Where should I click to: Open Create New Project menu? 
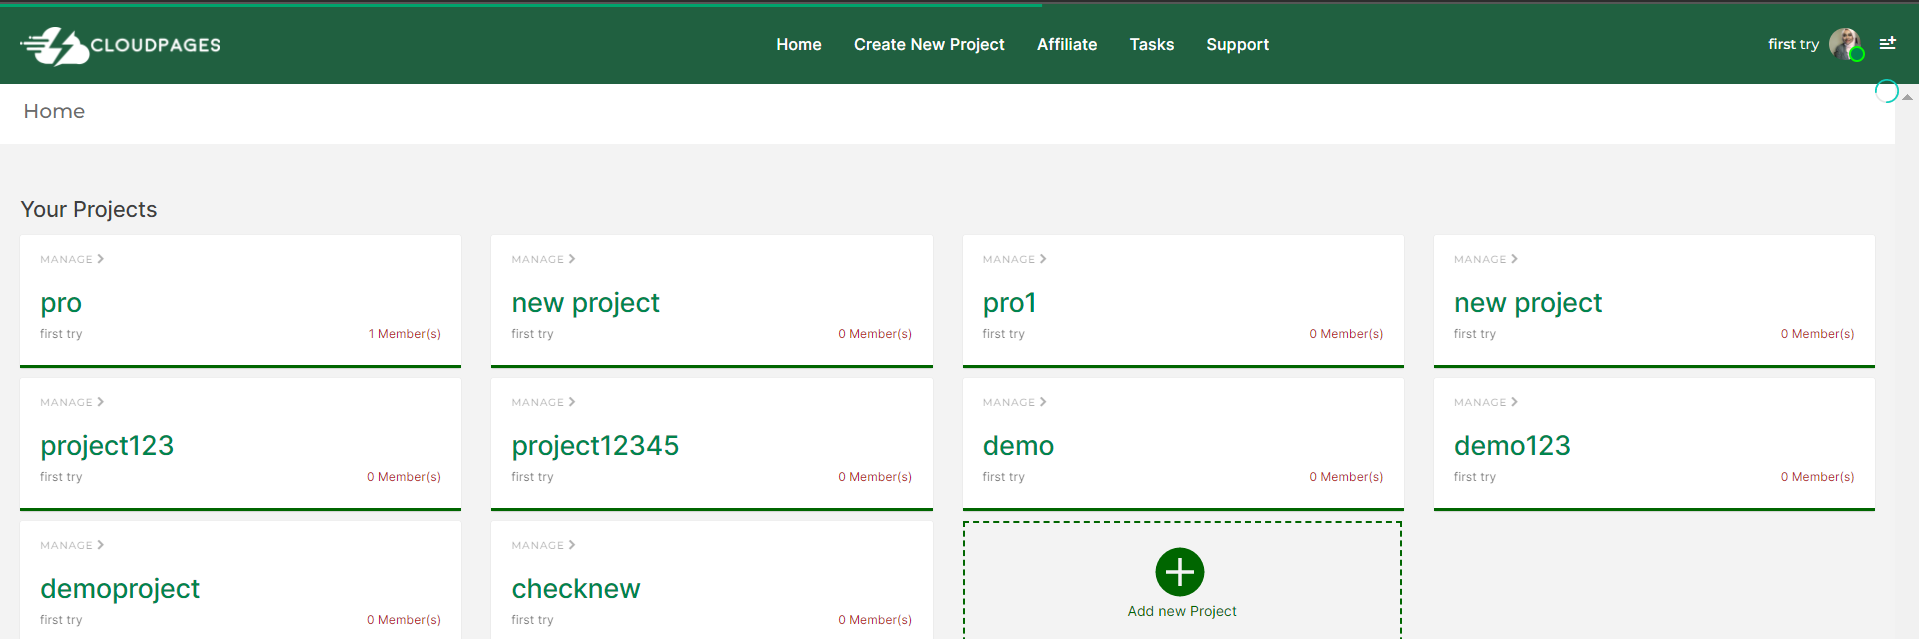coord(928,44)
